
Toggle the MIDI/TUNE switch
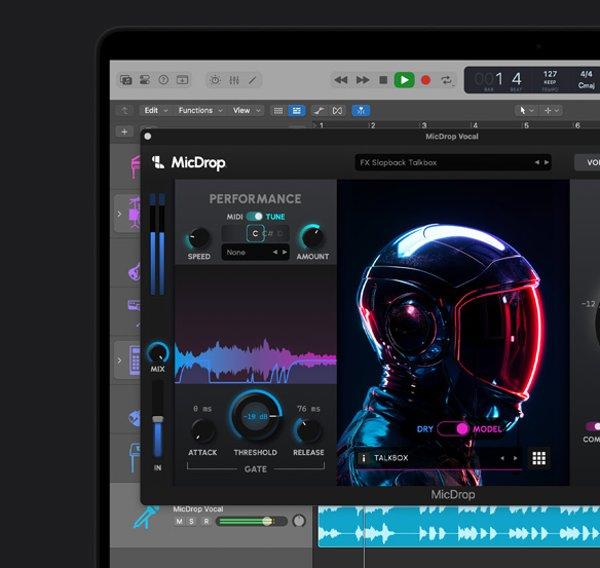255,216
